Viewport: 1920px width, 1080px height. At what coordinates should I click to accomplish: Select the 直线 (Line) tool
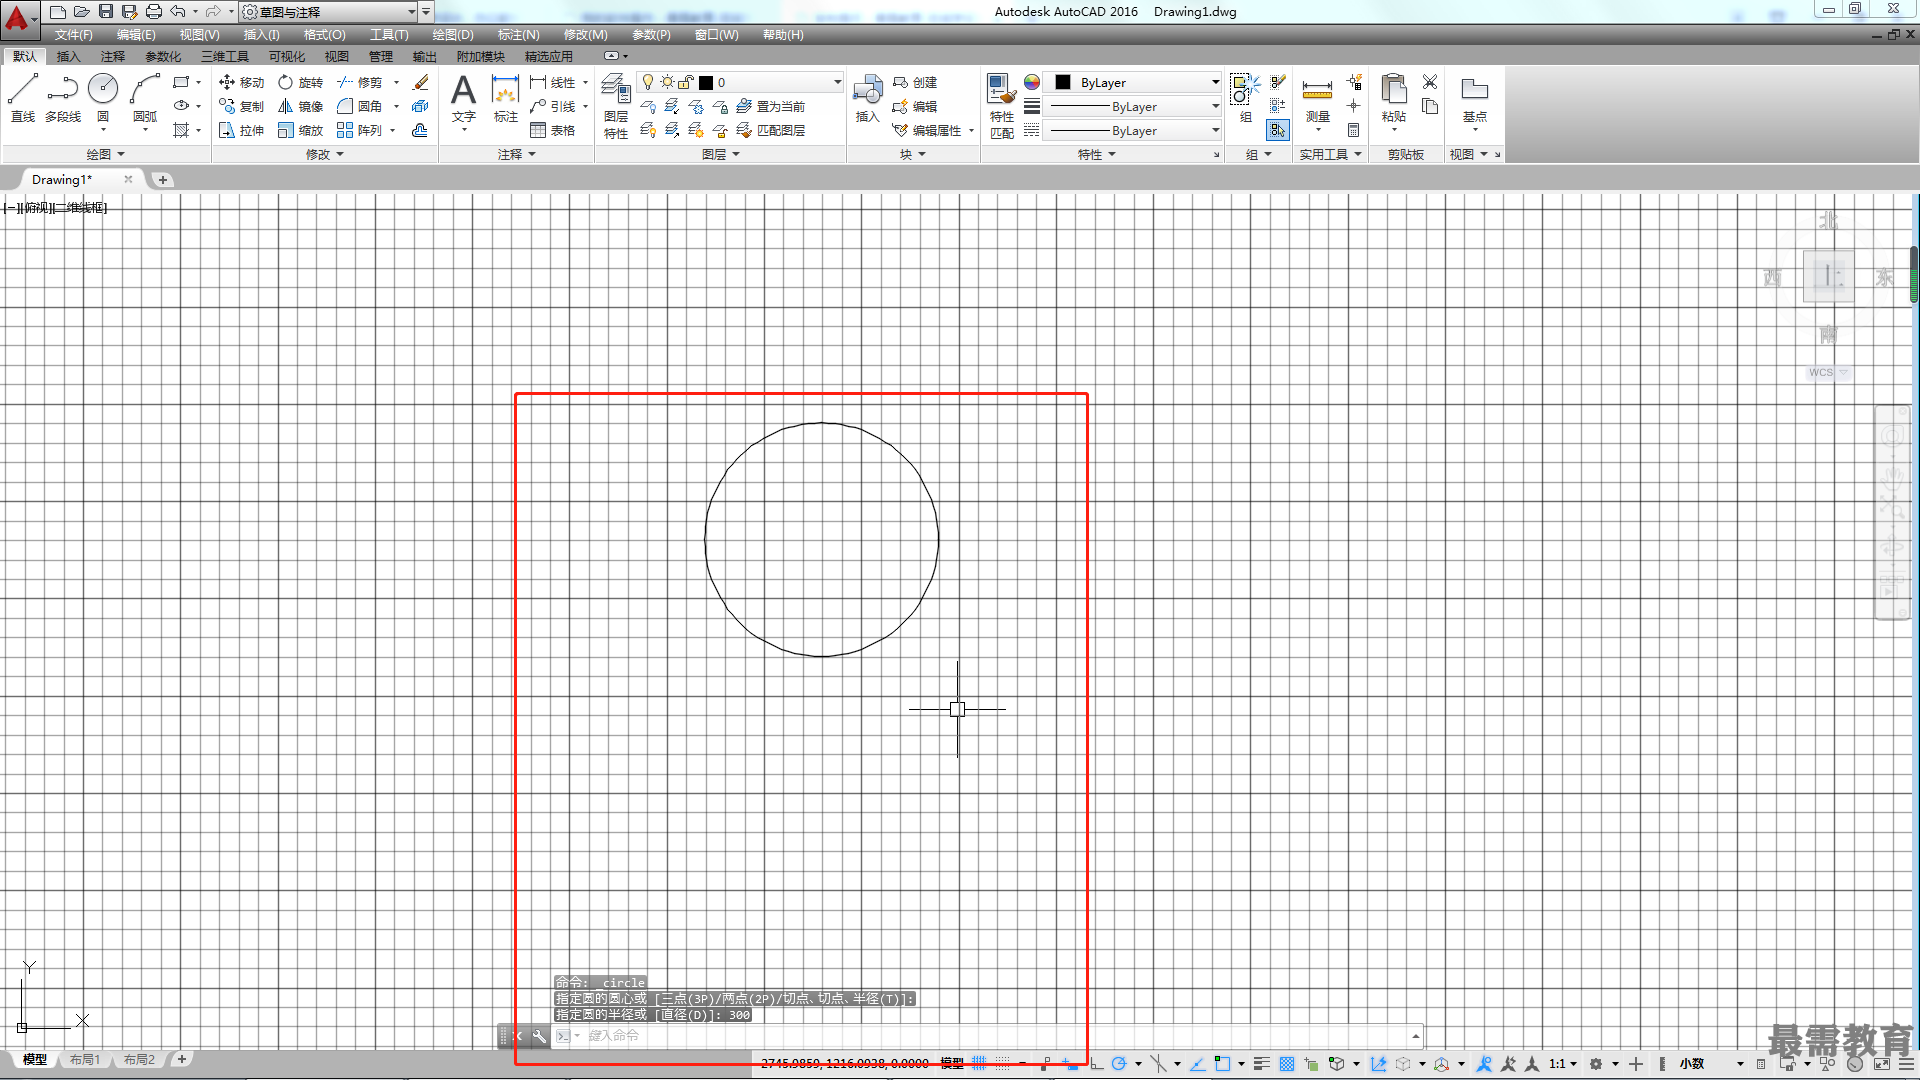pyautogui.click(x=22, y=98)
